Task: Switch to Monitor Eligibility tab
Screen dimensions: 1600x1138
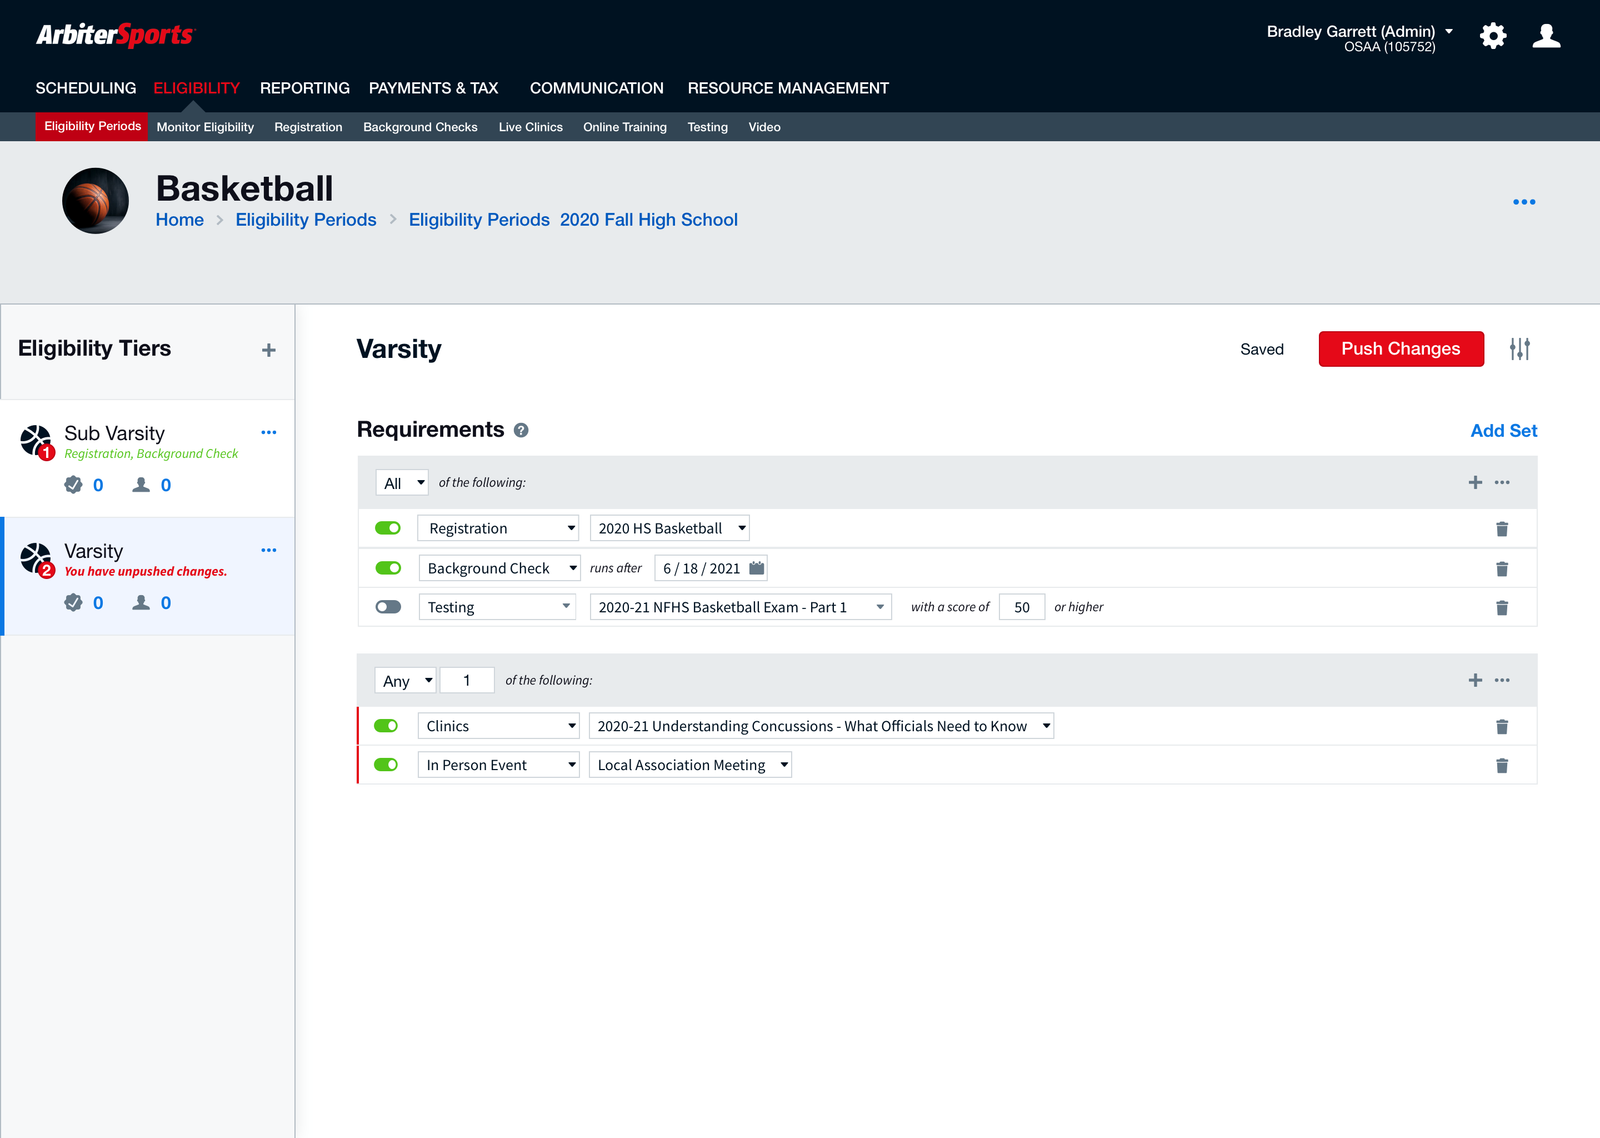Action: [x=205, y=127]
